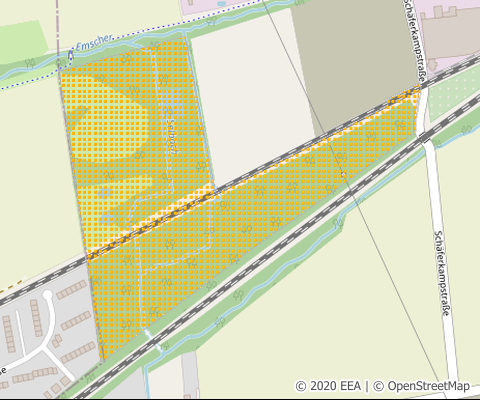This screenshot has height=400, width=480.
Task: Click the waterway marker next to the Emscher label
Action: (x=70, y=54)
